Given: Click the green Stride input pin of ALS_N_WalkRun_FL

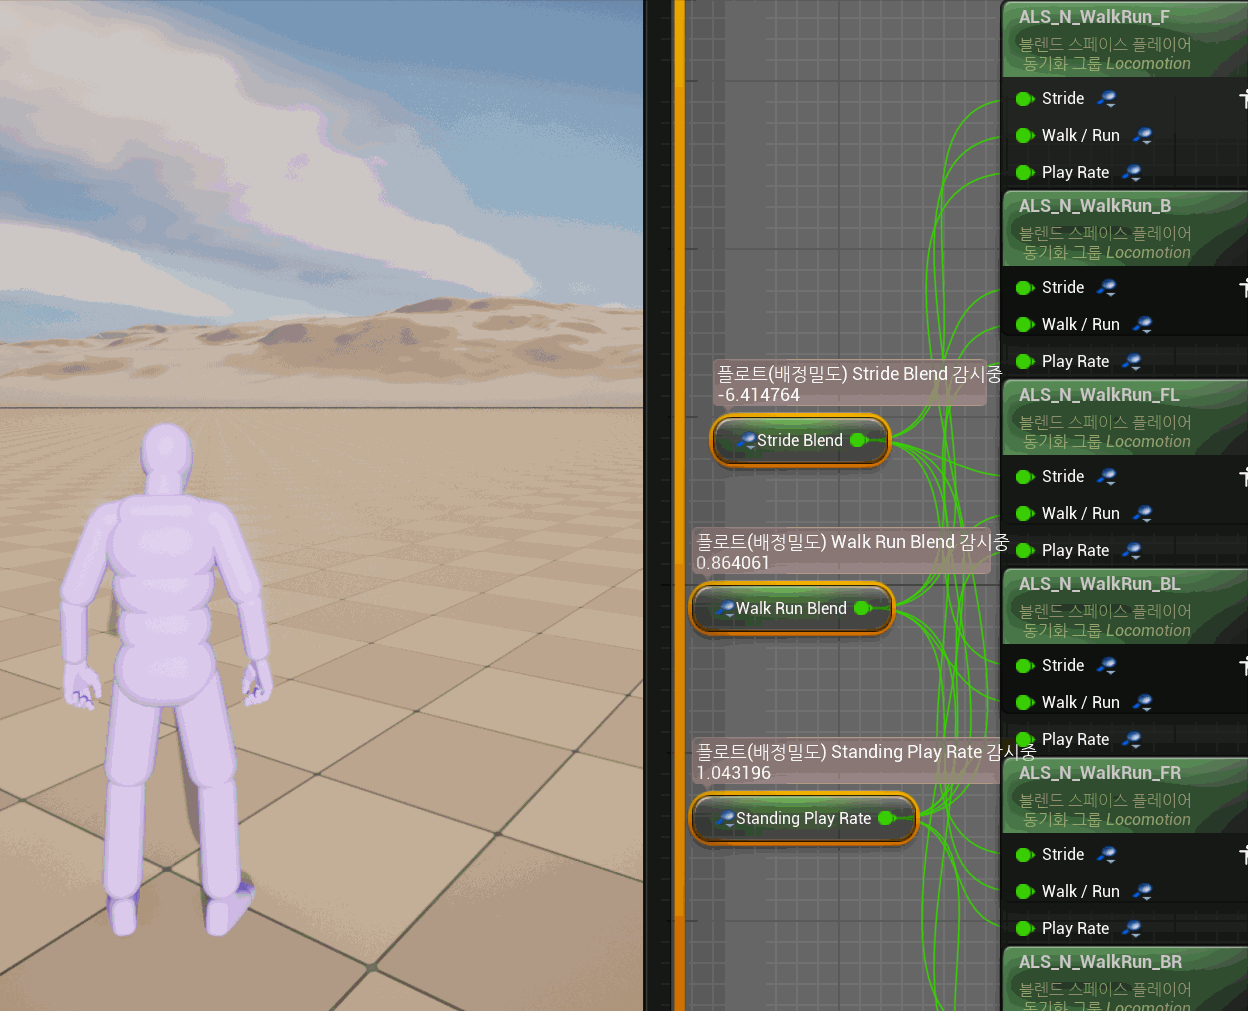Looking at the screenshot, I should click(1024, 477).
